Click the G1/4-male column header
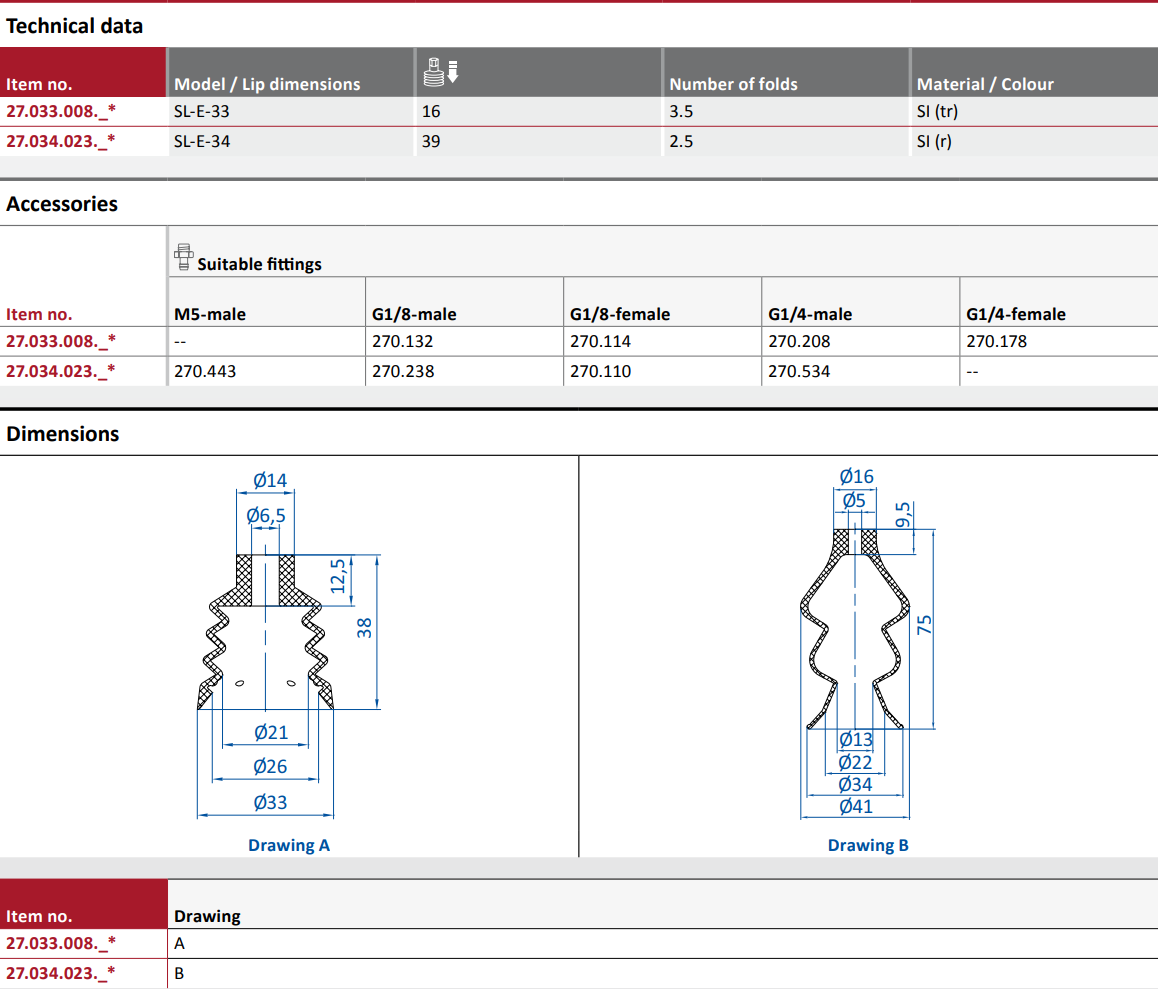Image resolution: width=1158 pixels, height=989 pixels. pos(809,314)
